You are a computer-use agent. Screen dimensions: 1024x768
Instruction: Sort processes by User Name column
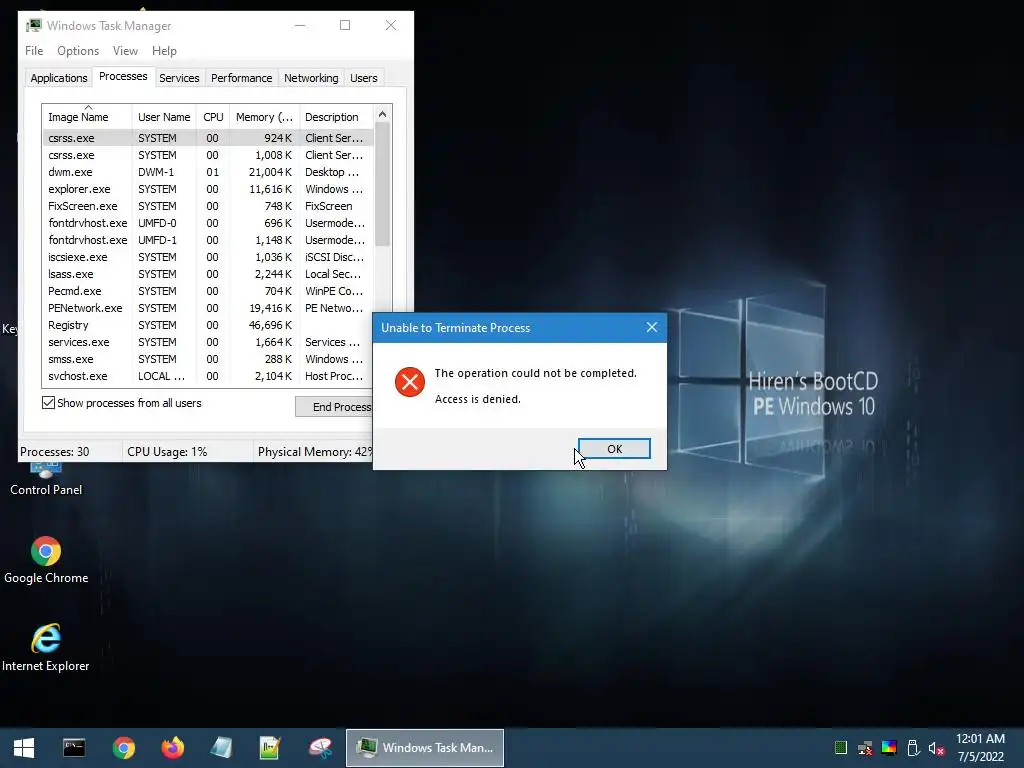pyautogui.click(x=164, y=117)
